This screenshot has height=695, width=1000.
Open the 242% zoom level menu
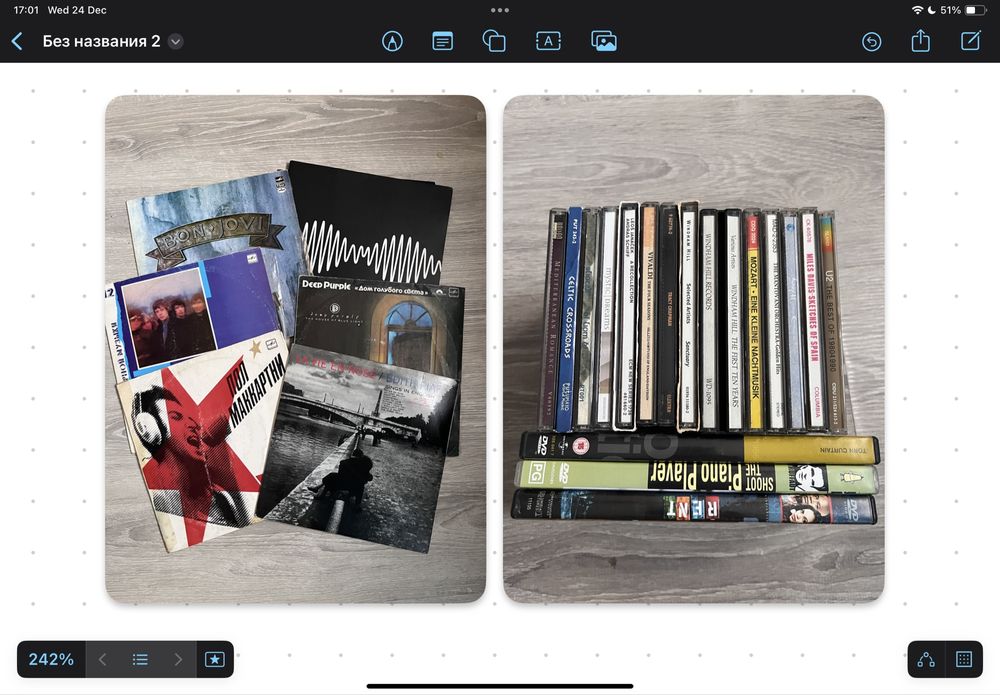(51, 659)
